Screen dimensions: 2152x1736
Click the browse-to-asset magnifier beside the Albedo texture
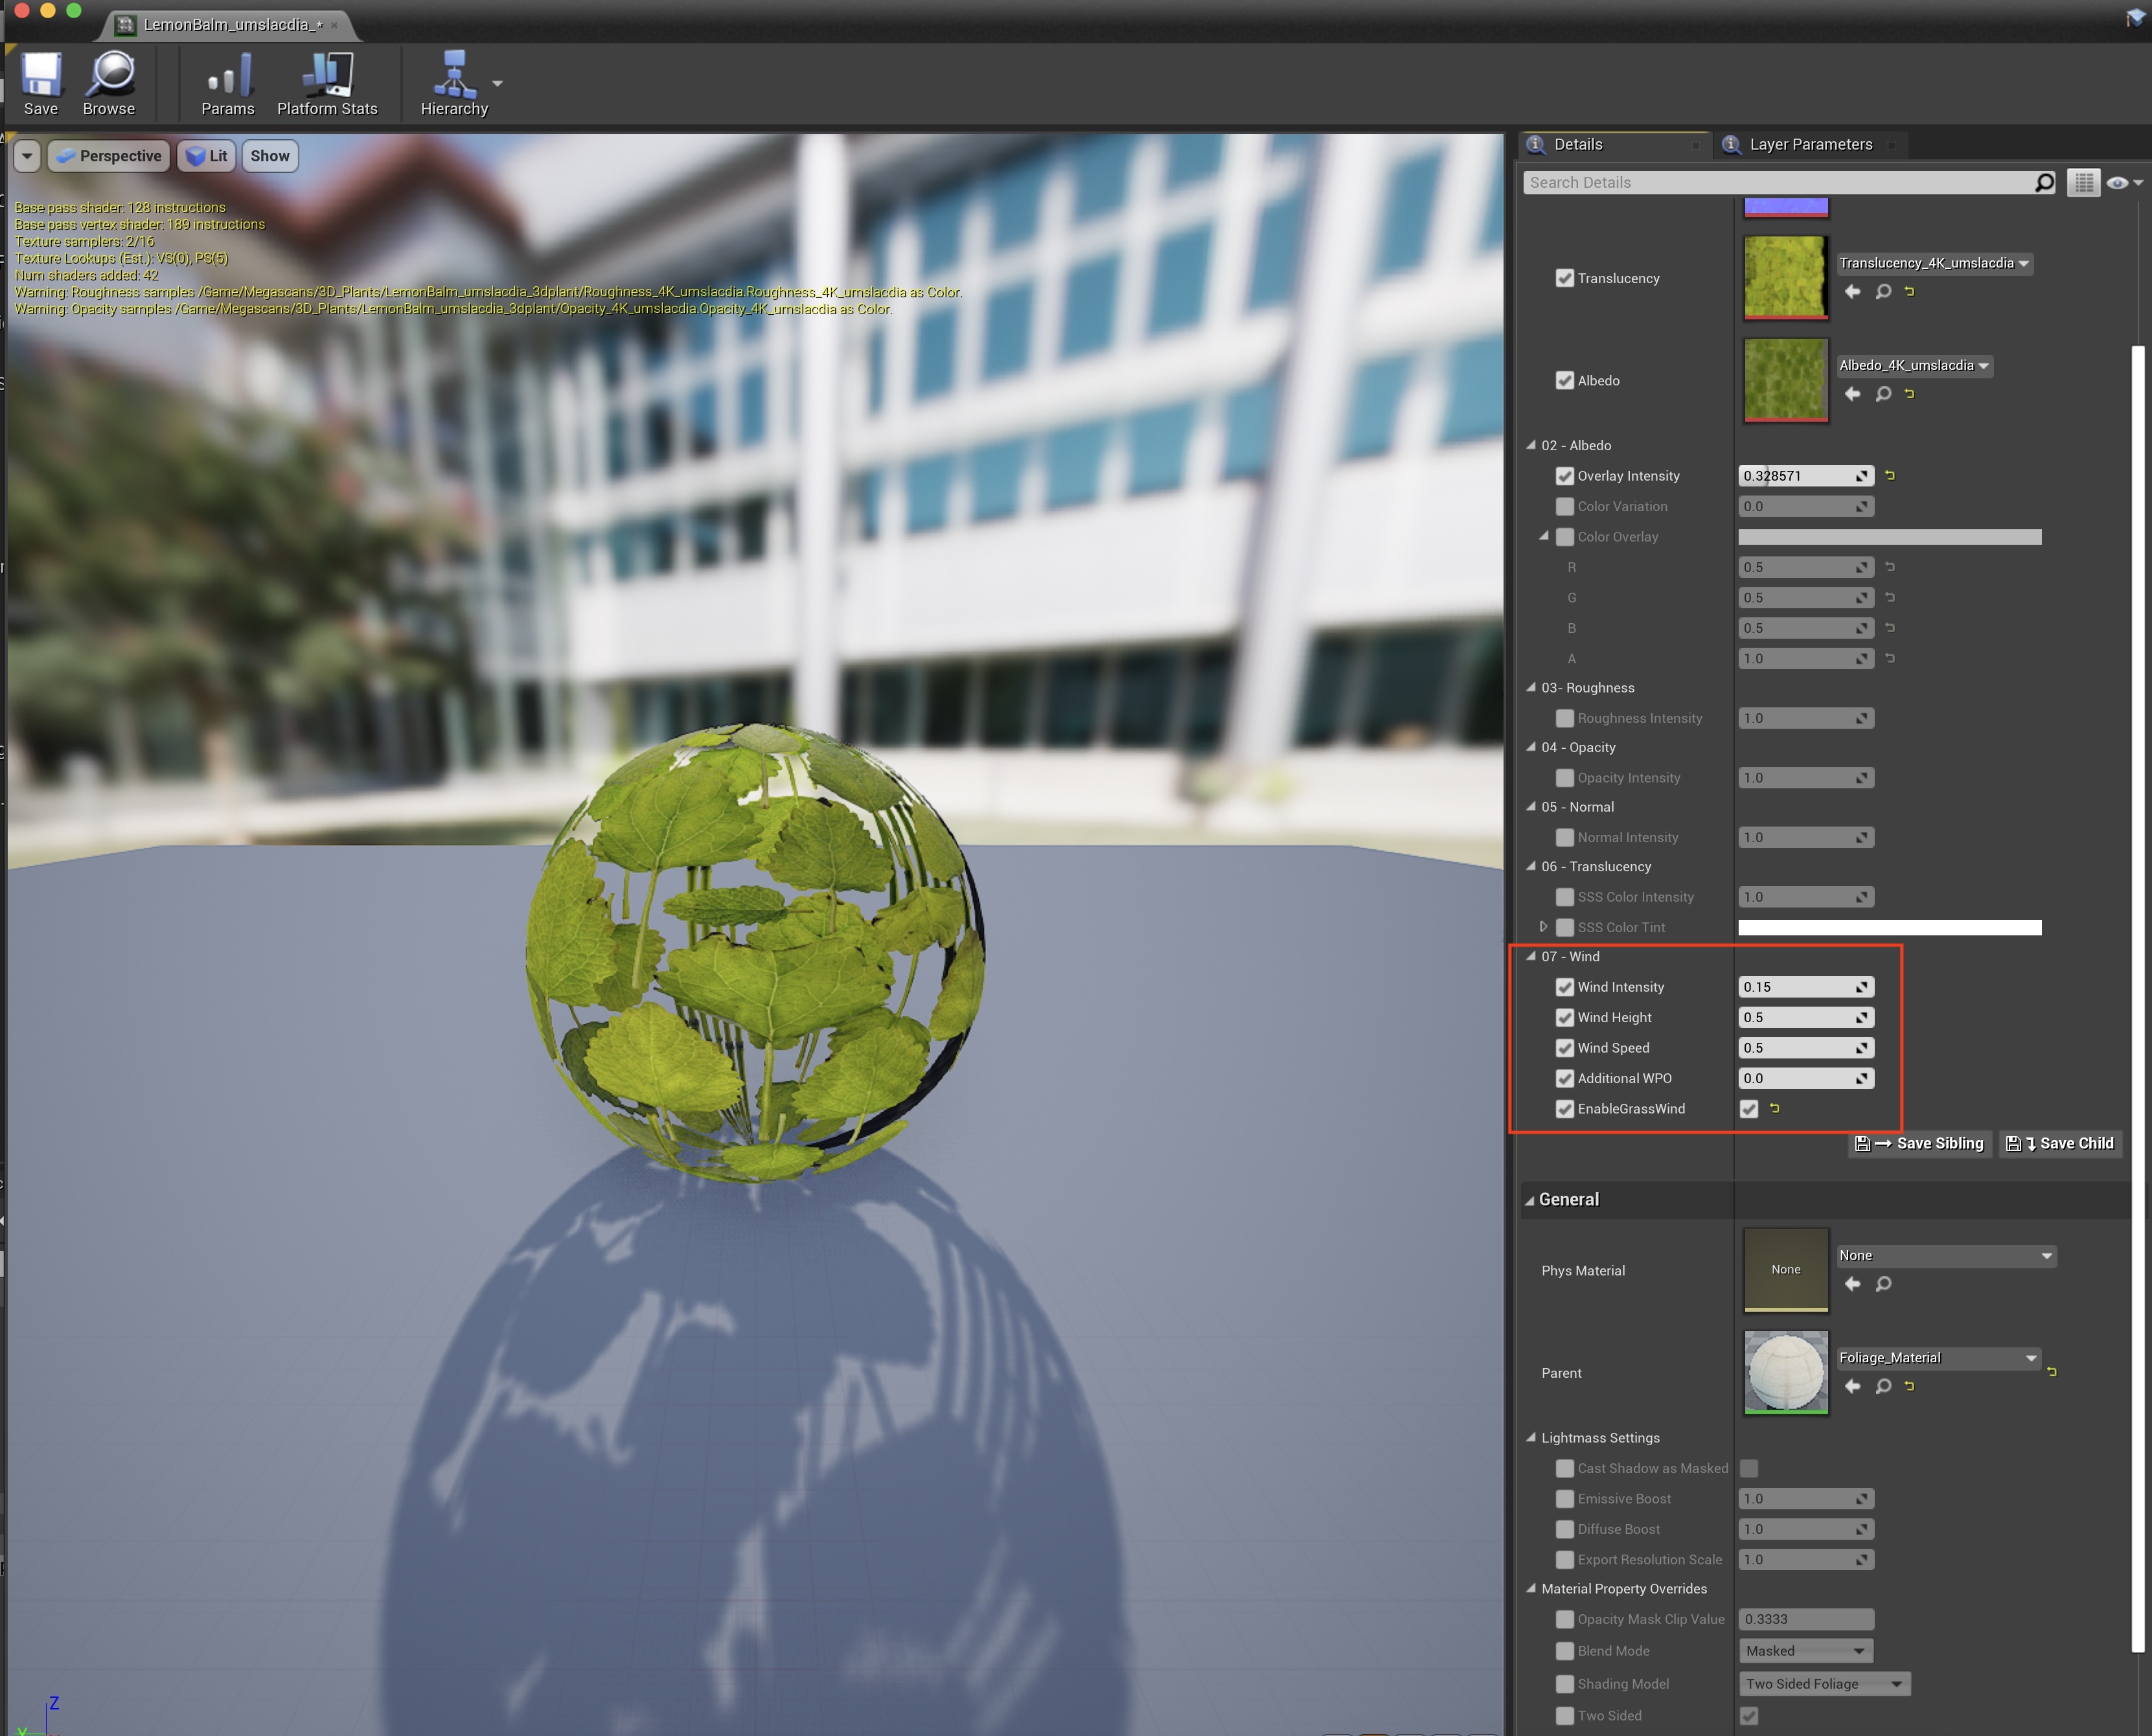click(x=1883, y=394)
